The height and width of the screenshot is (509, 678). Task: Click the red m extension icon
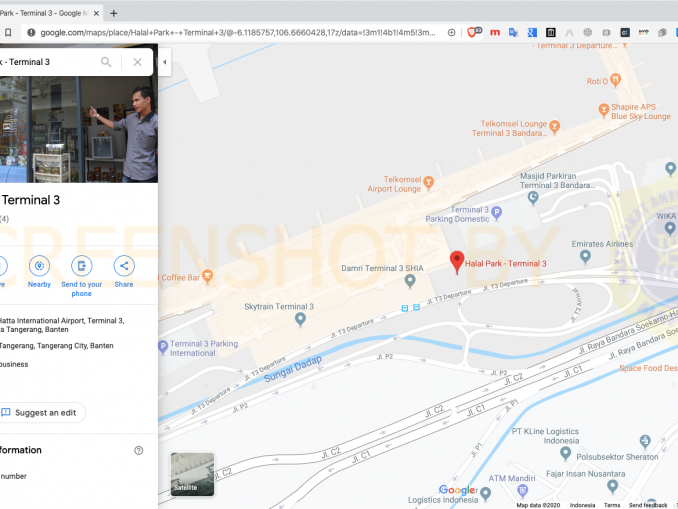tap(495, 32)
